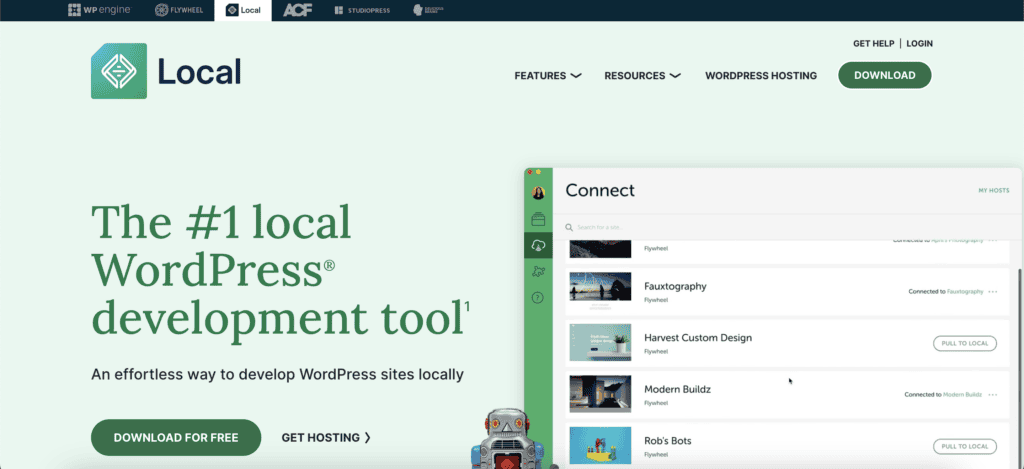Open the Harvest Custom Design thumbnail
Viewport: 1024px width, 469px height.
point(600,342)
